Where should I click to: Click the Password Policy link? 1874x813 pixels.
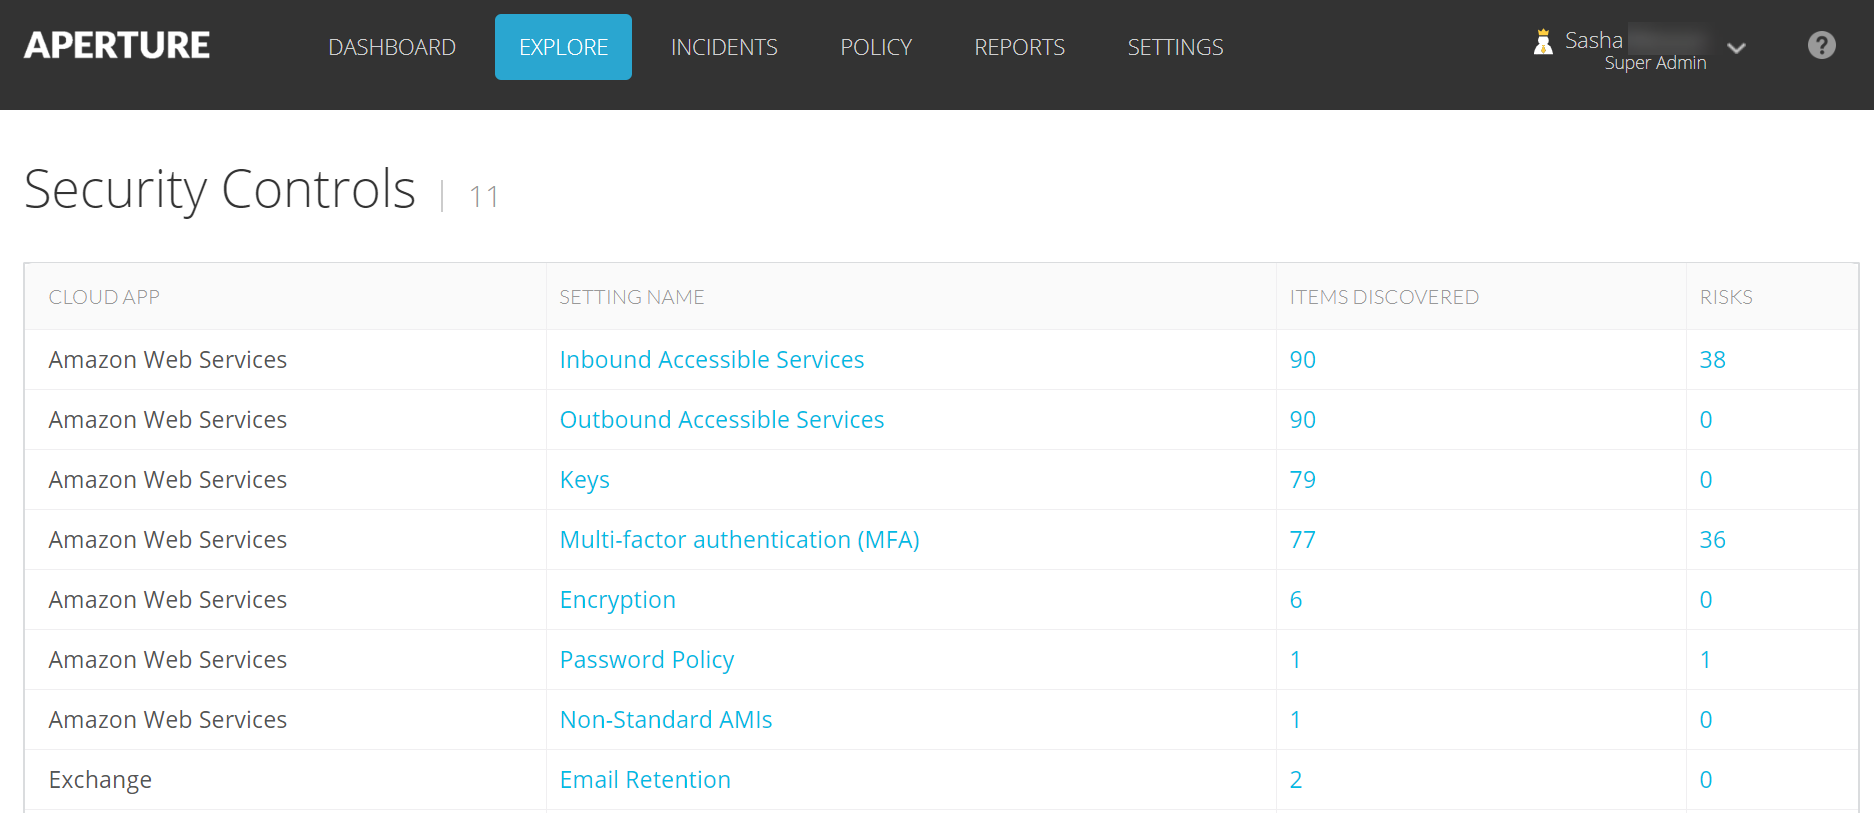646,660
